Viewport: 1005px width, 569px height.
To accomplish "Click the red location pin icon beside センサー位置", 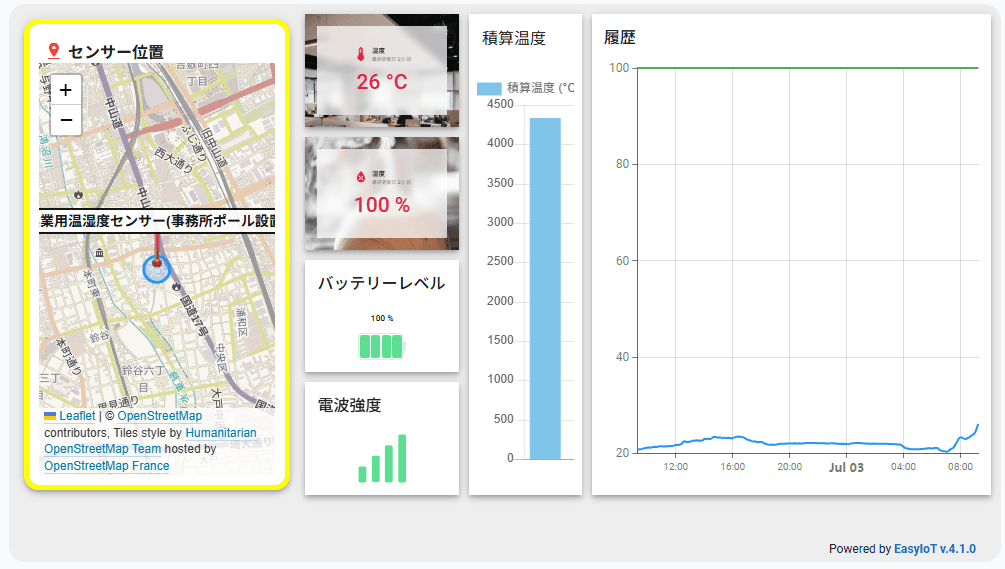I will (x=54, y=51).
